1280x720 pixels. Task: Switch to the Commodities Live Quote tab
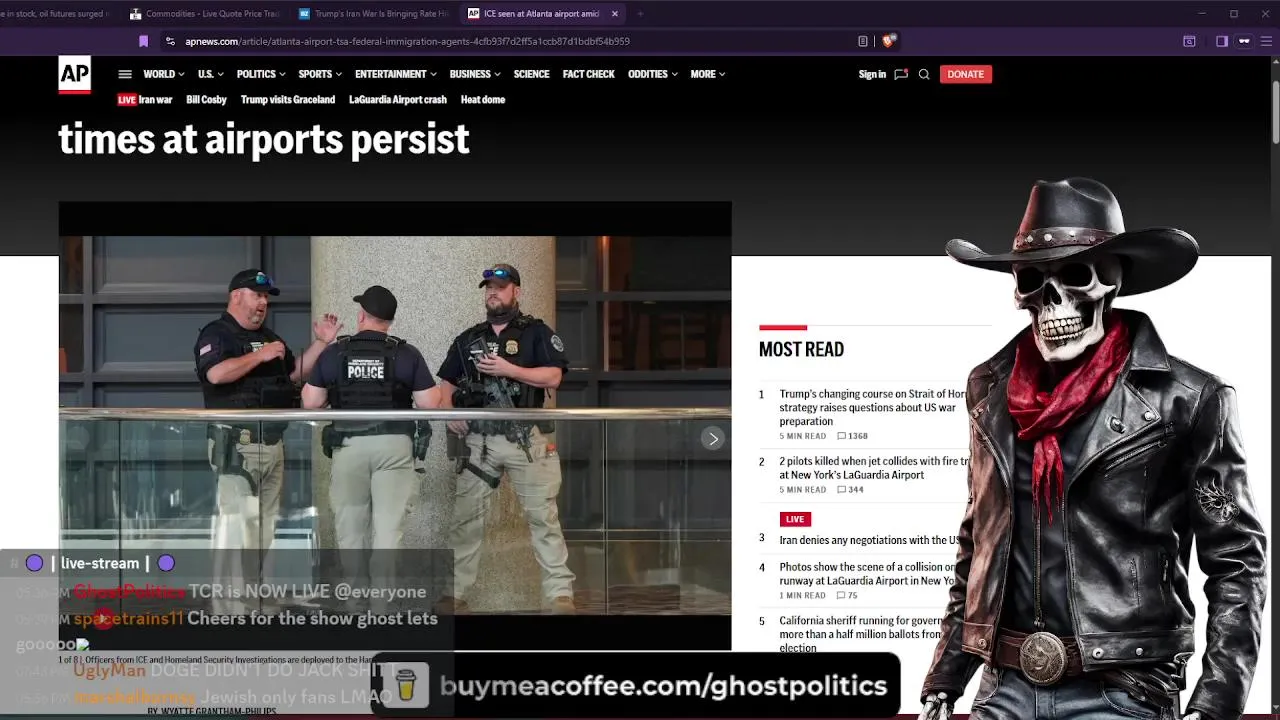205,14
